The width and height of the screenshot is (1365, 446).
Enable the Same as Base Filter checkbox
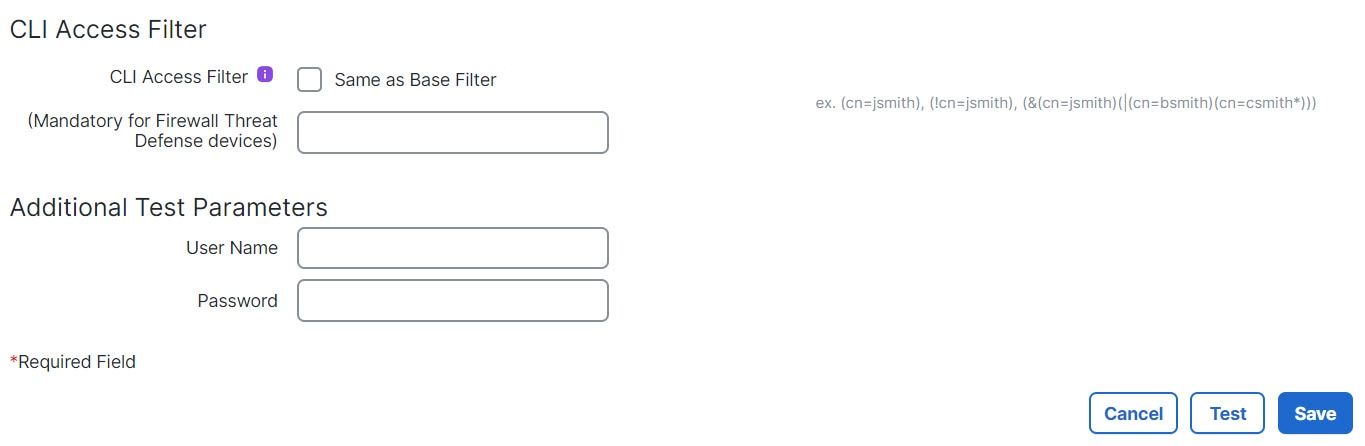point(310,79)
